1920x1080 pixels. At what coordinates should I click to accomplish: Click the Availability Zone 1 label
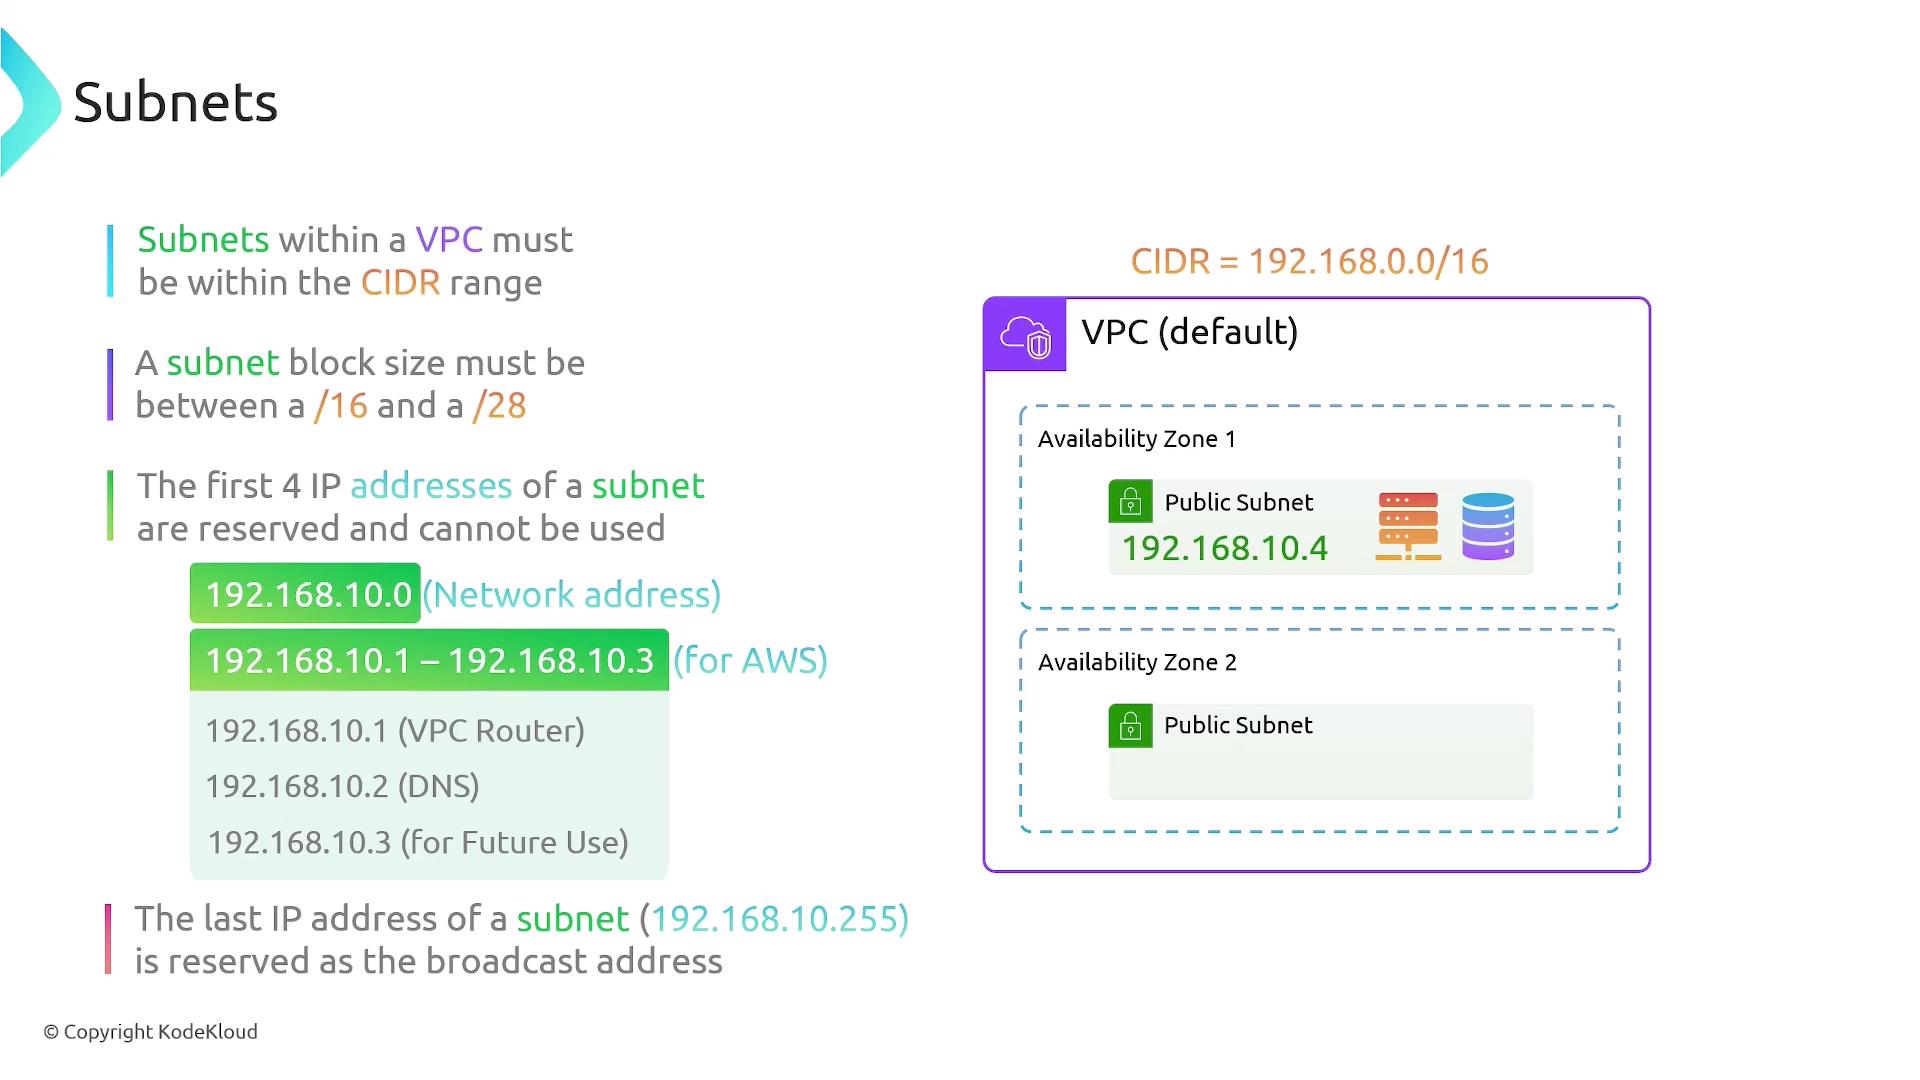click(x=1137, y=439)
